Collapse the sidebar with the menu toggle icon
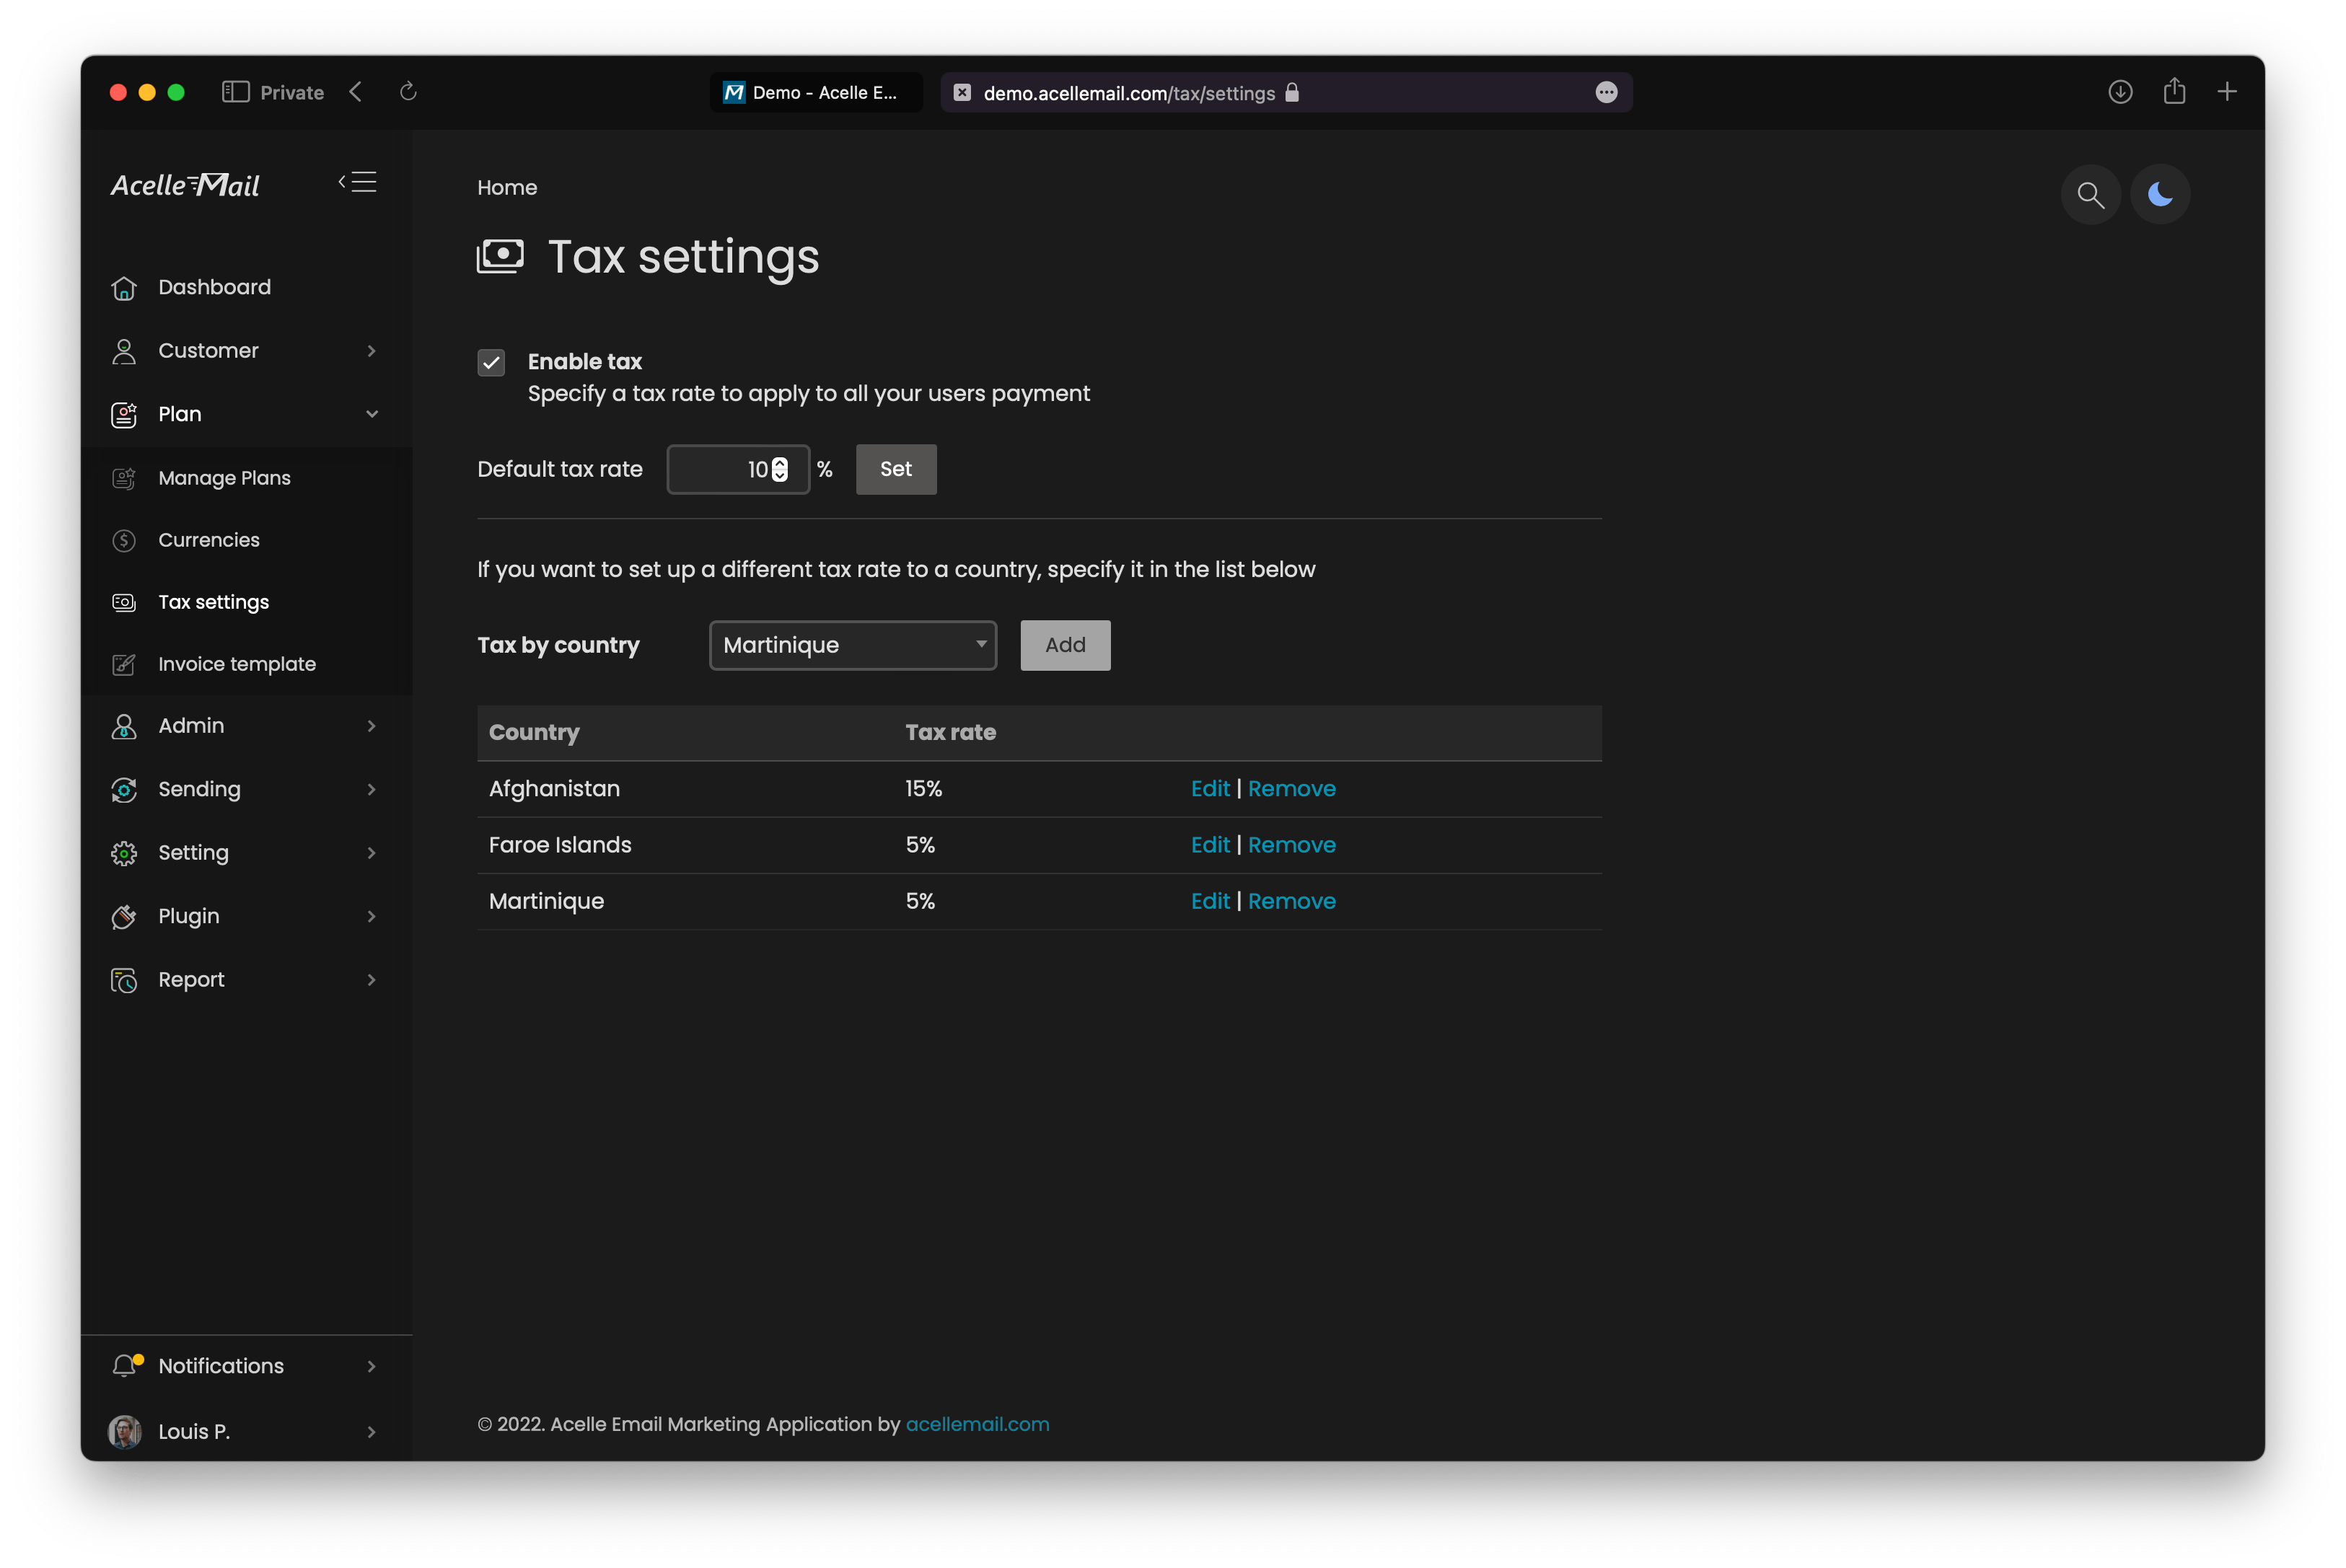This screenshot has width=2346, height=1568. 357,182
